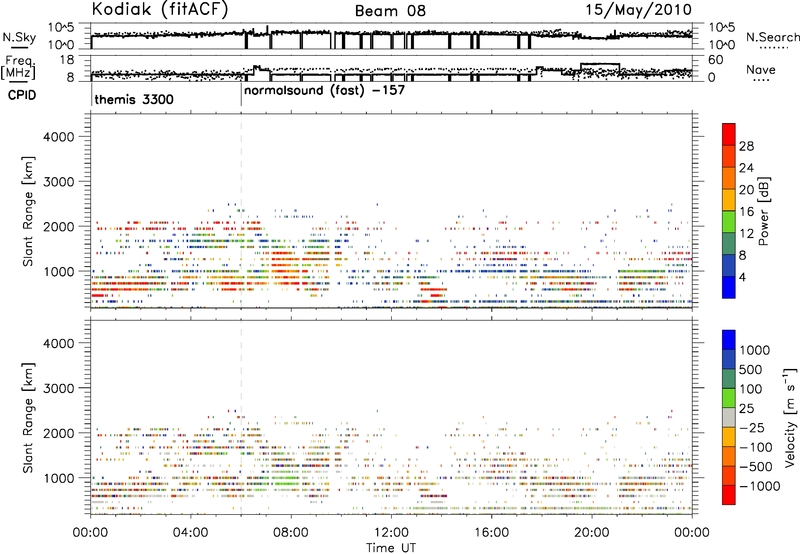Click the 'normalsound (fast) -157' text

click(324, 91)
